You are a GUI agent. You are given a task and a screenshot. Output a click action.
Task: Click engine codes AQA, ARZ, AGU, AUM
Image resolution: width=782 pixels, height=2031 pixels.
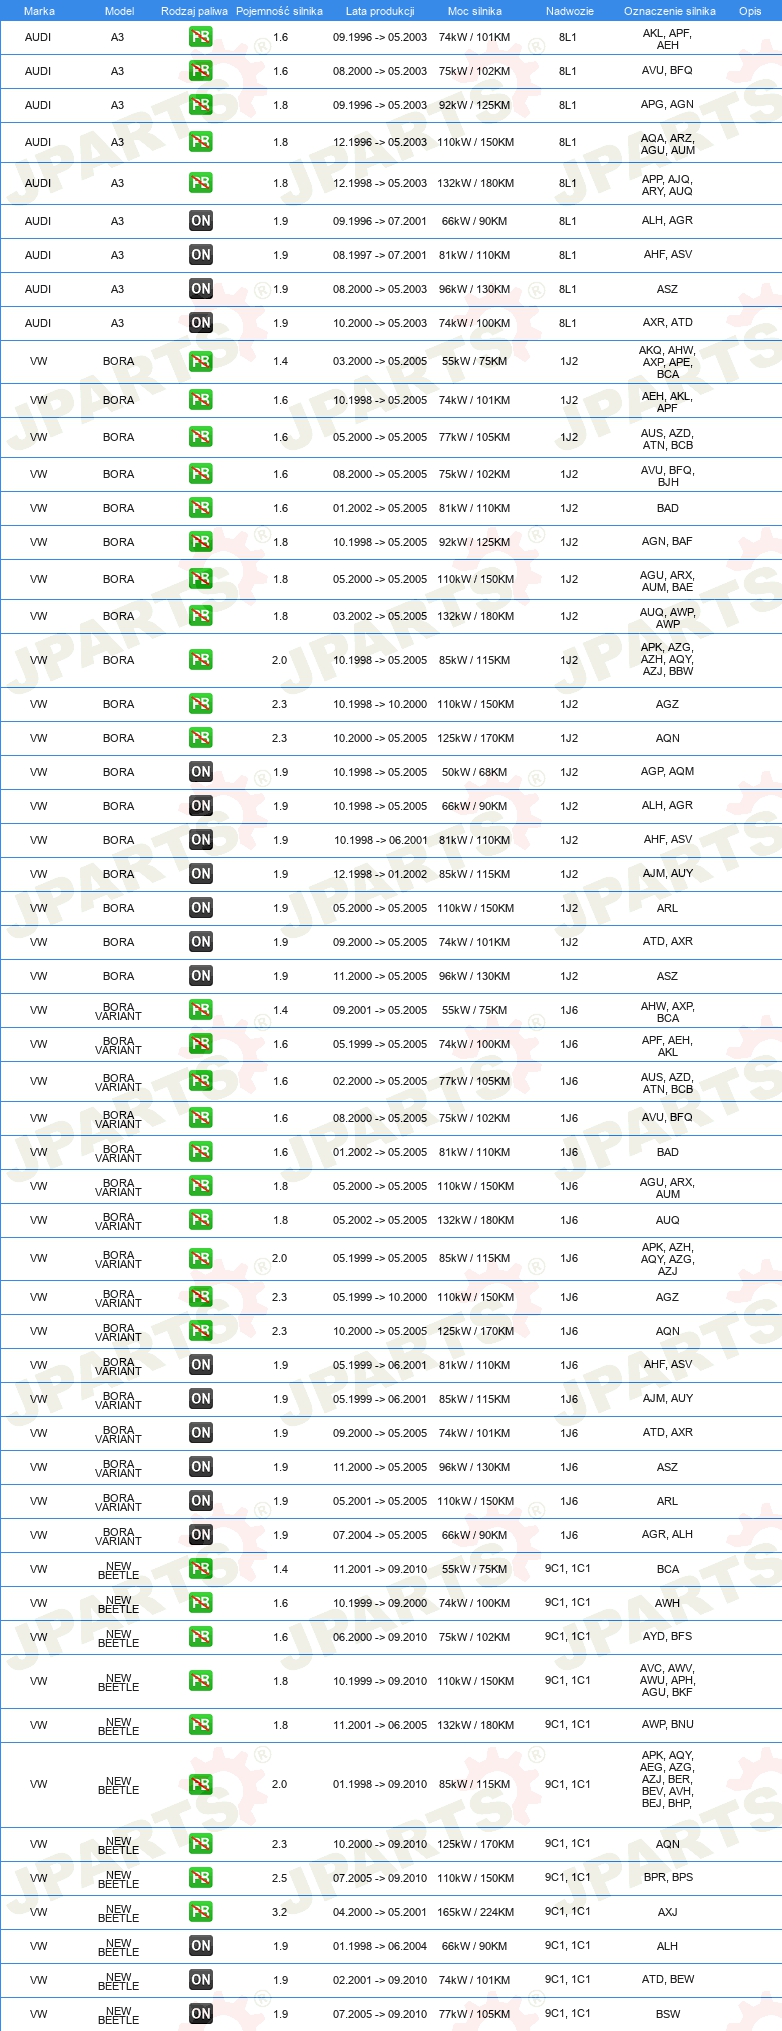[x=668, y=144]
